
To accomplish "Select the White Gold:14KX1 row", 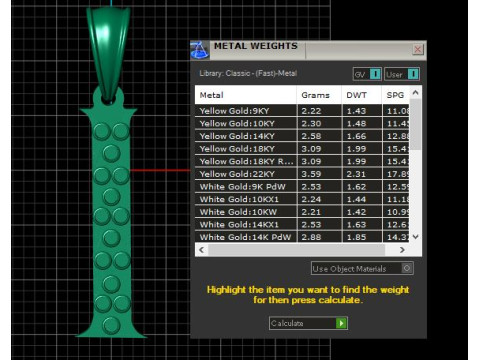I will pos(302,225).
